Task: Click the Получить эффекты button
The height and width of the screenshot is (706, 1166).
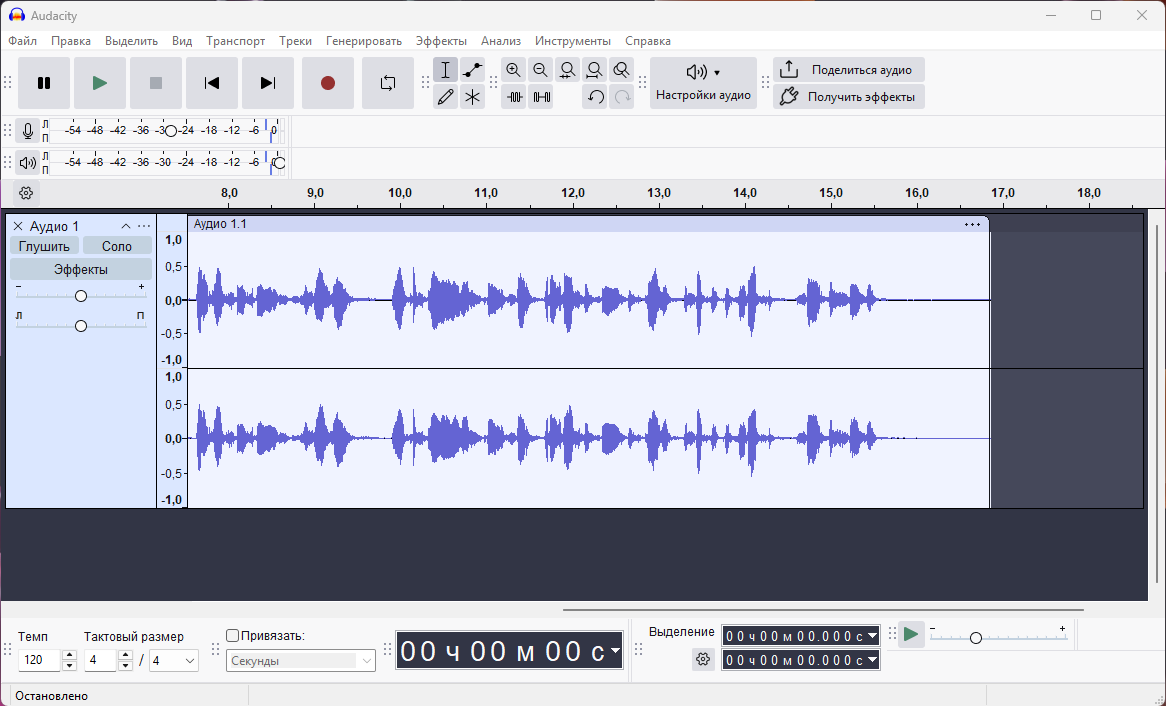Action: [x=849, y=97]
